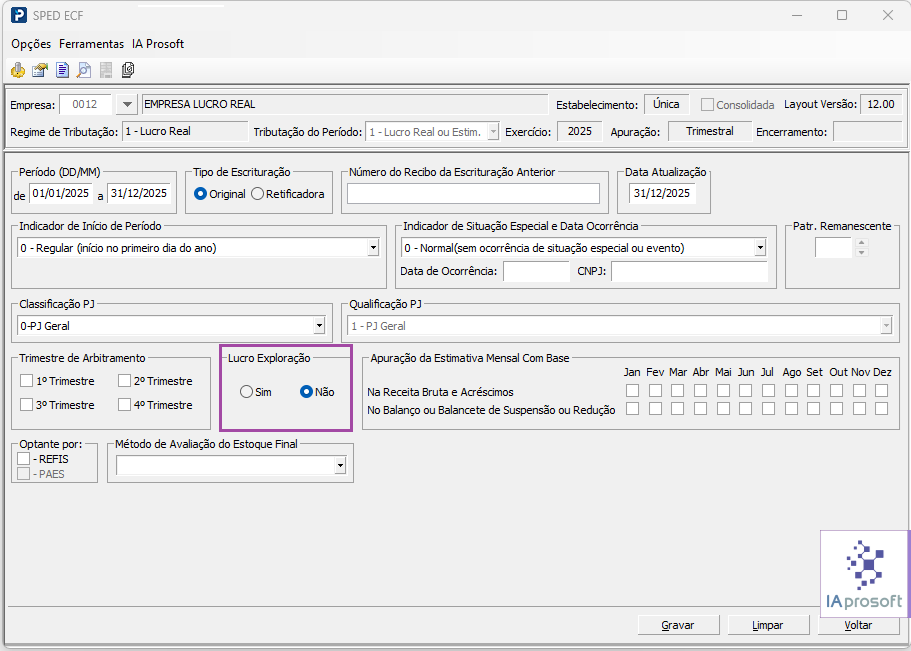The width and height of the screenshot is (911, 651).
Task: Click the magnifier document preview icon
Action: pyautogui.click(x=84, y=70)
